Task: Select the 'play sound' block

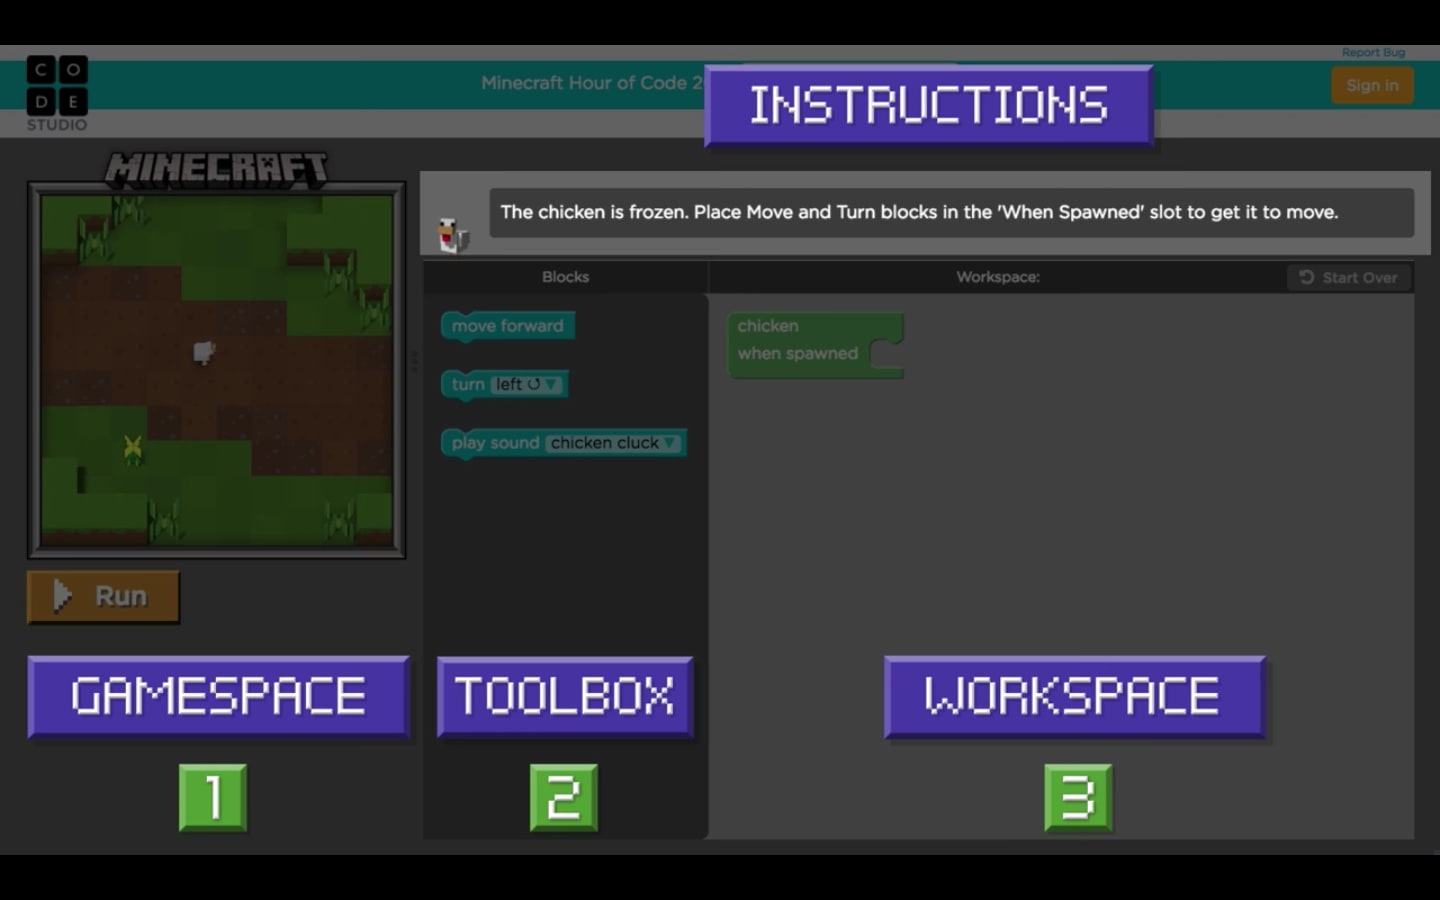Action: [x=494, y=443]
